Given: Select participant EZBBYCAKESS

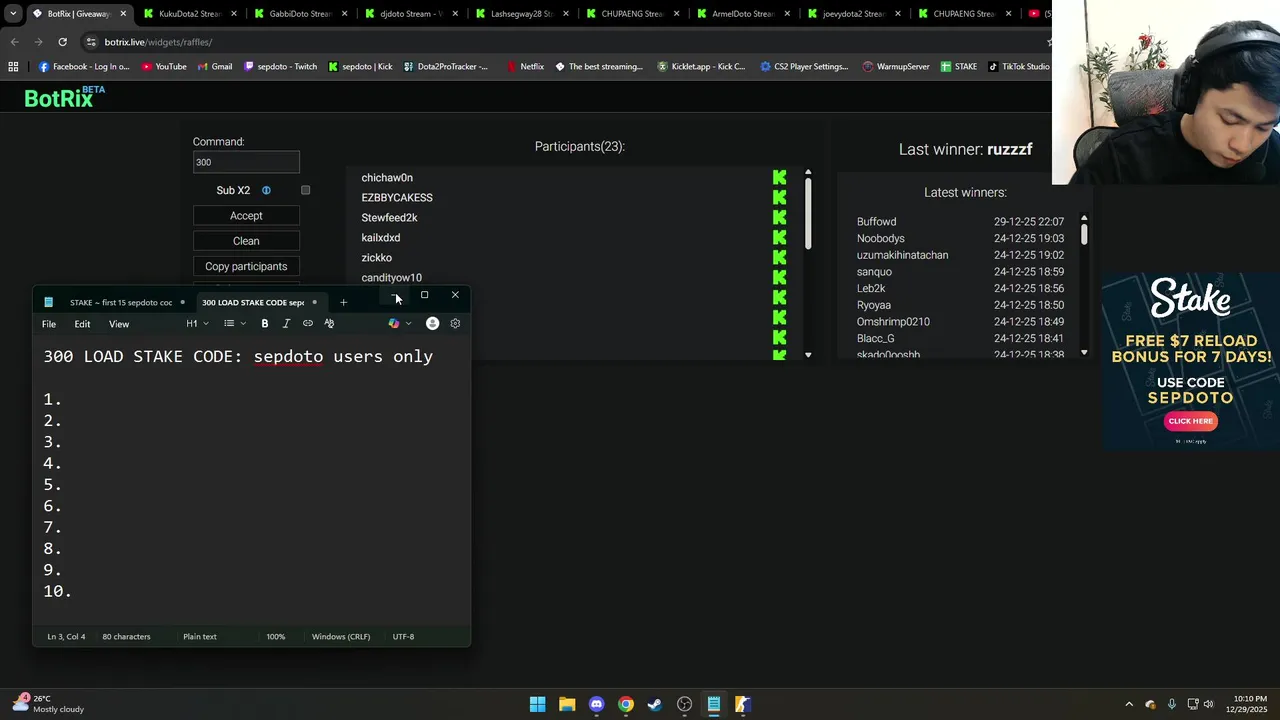Looking at the screenshot, I should [397, 197].
